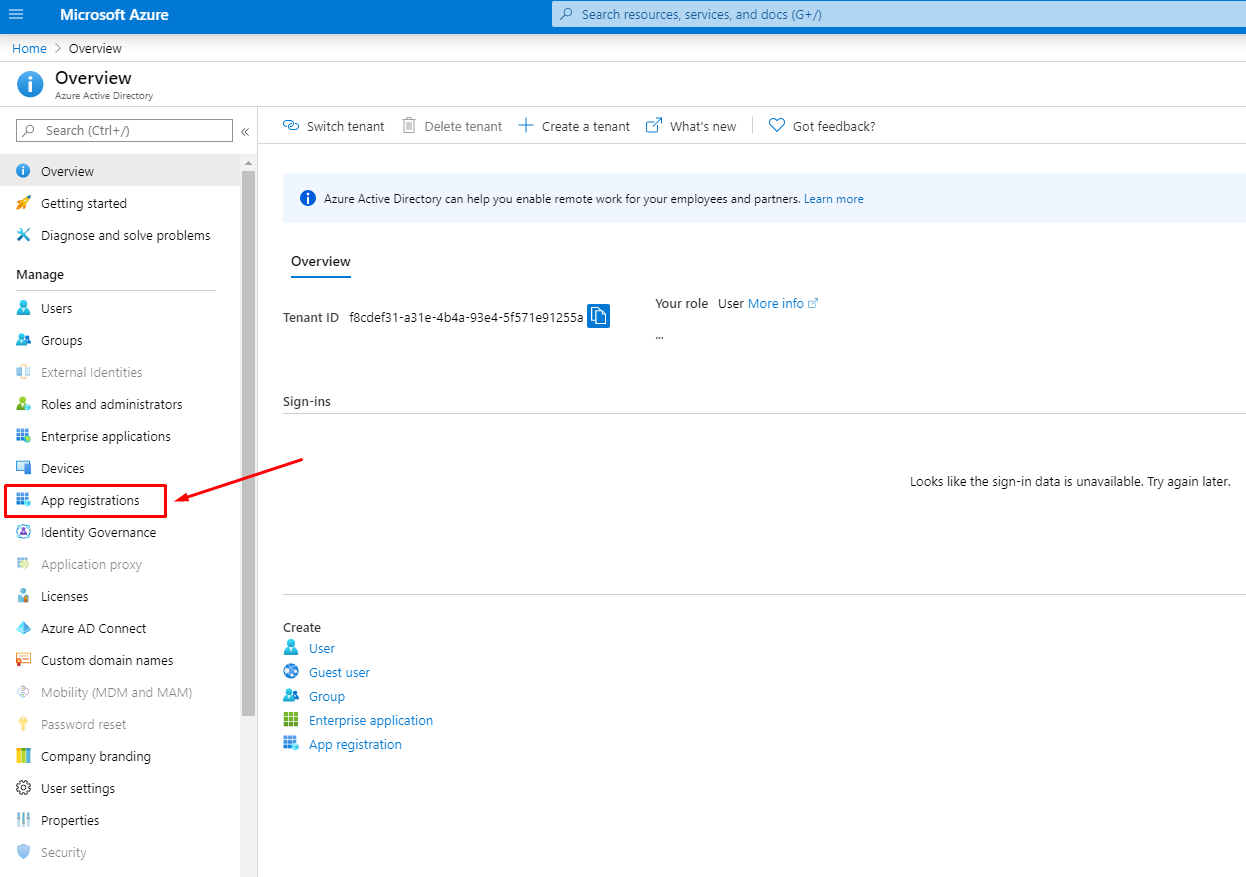Click the Guest user icon under Create
Viewport: 1246px width, 877px height.
pos(291,672)
